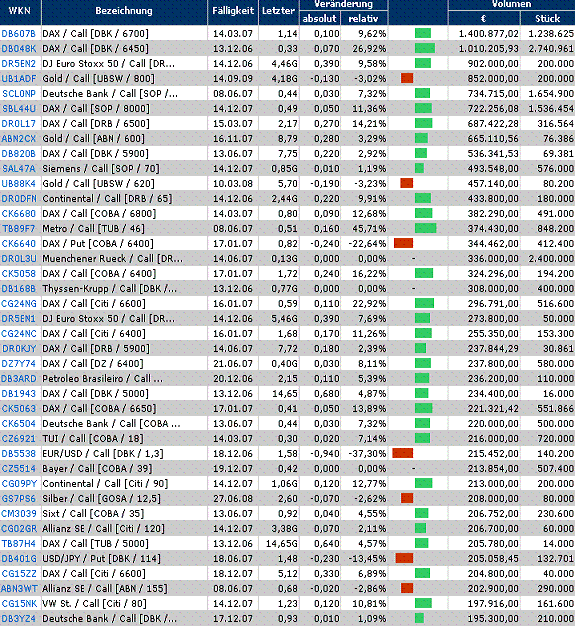This screenshot has height=626, width=575.
Task: Click green change bar for Metro row
Action: coord(426,228)
